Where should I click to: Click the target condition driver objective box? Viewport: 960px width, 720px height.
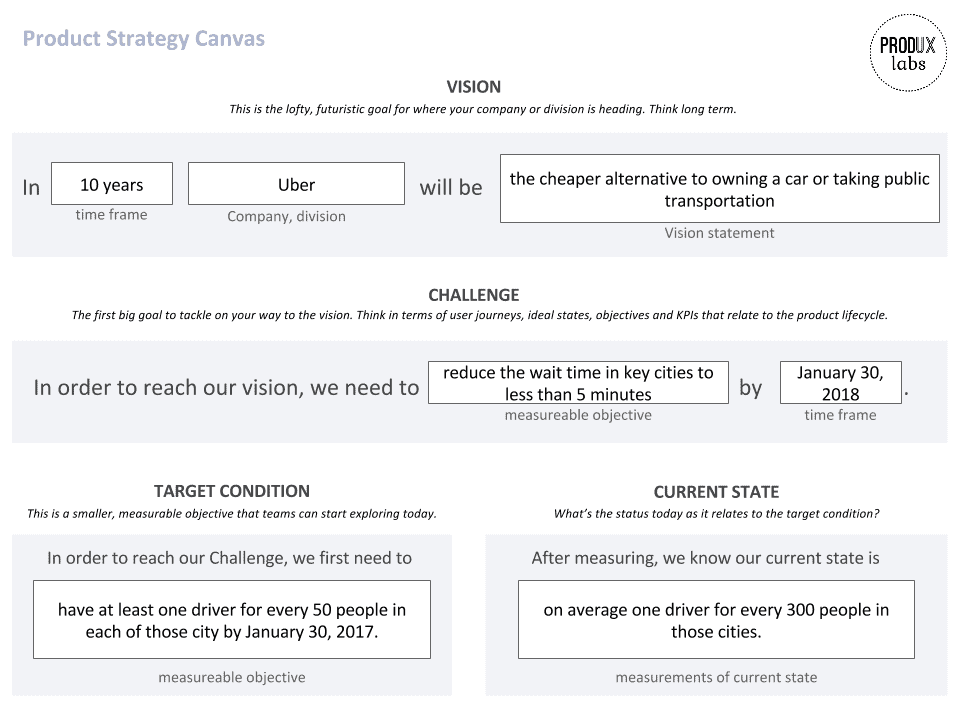[x=231, y=620]
